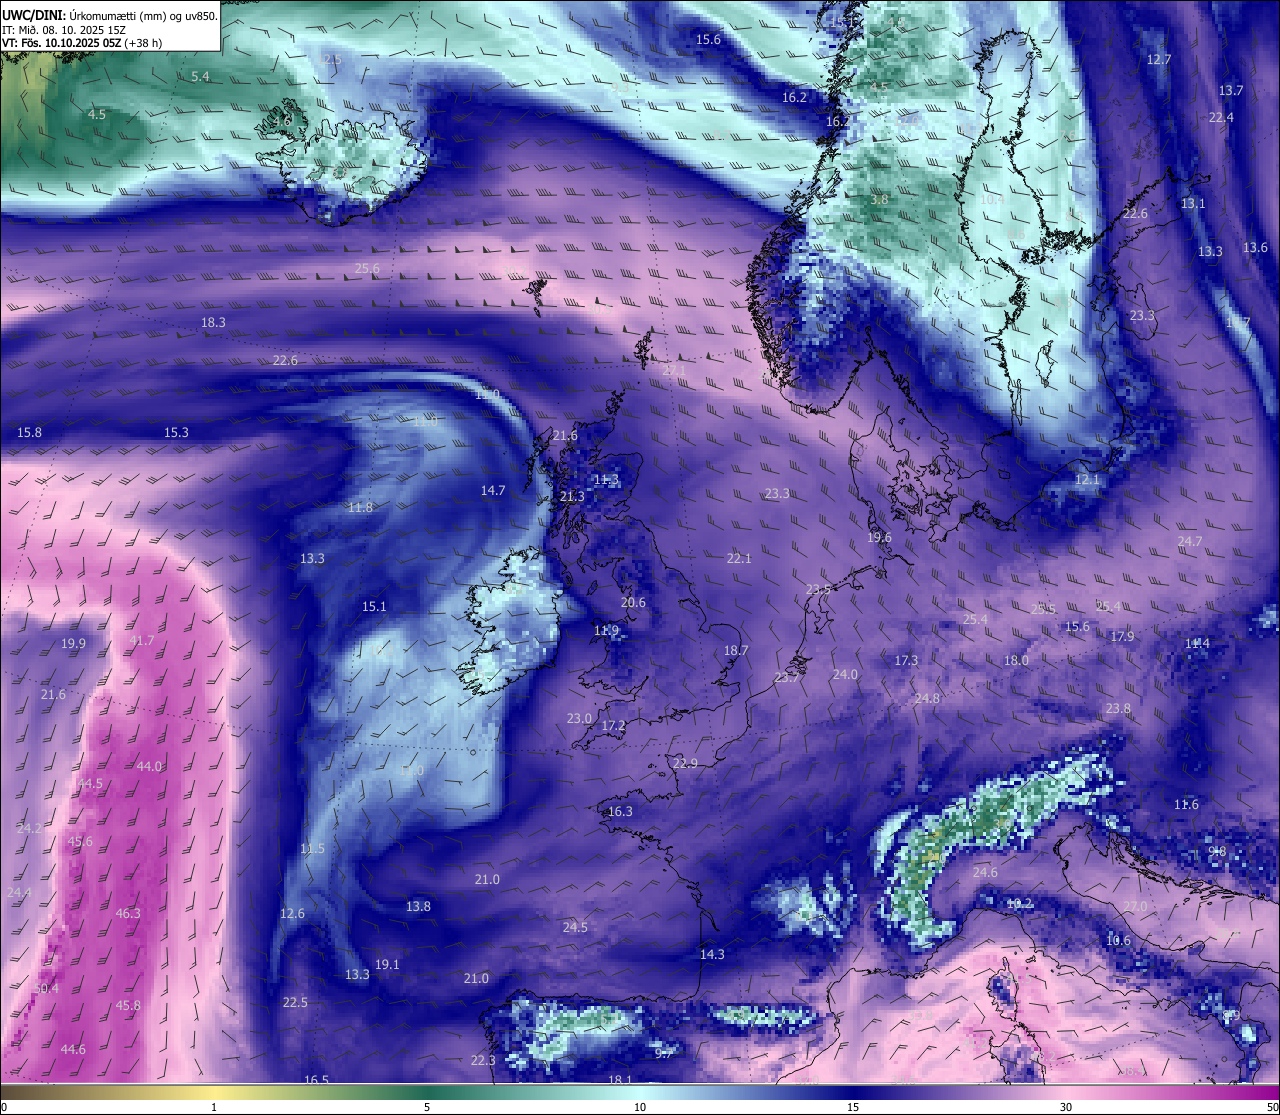Click the colour scale tick label "5"
This screenshot has height=1115, width=1280.
coord(427,1107)
